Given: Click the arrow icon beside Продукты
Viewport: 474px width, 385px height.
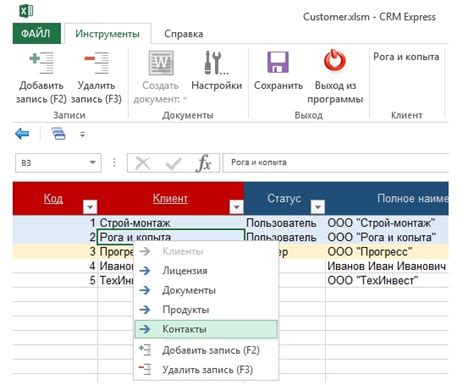Looking at the screenshot, I should pyautogui.click(x=145, y=309).
